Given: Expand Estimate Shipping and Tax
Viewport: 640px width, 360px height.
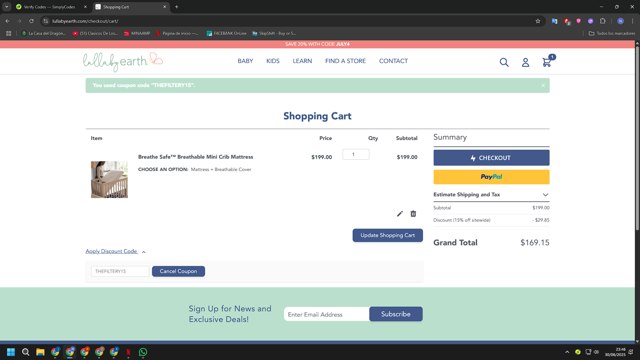Looking at the screenshot, I should pos(491,195).
